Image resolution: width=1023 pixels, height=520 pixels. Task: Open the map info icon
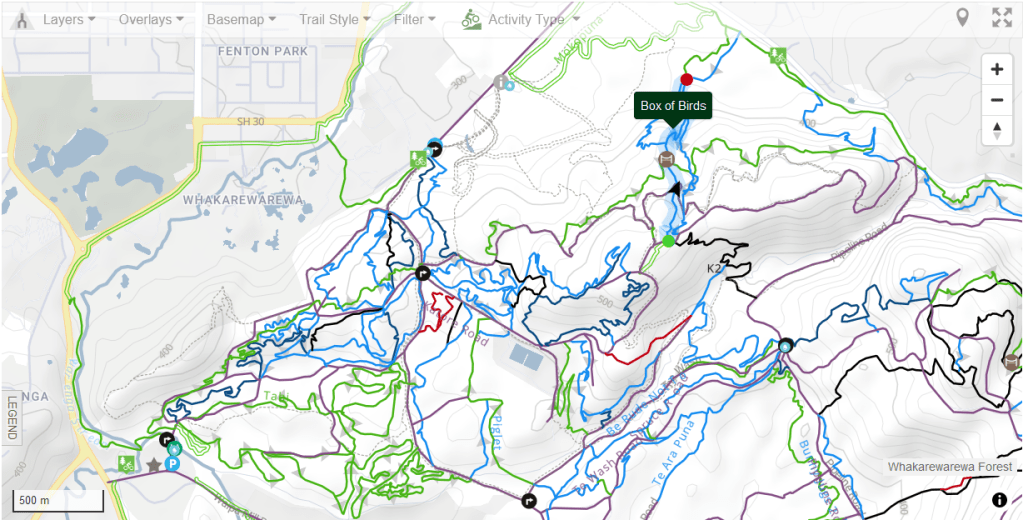coord(999,500)
